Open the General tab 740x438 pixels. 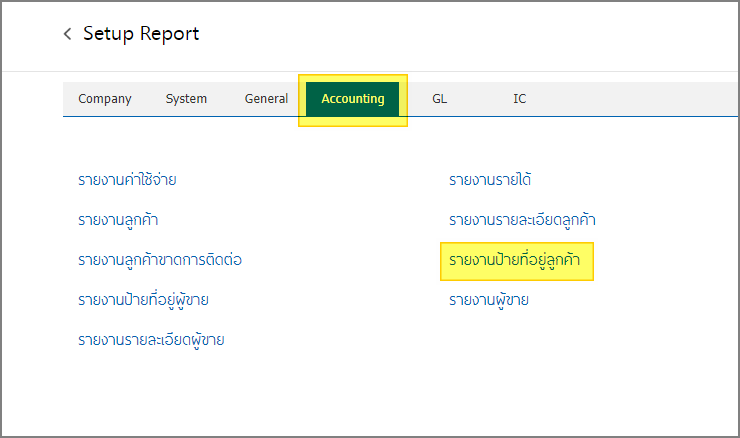click(266, 99)
